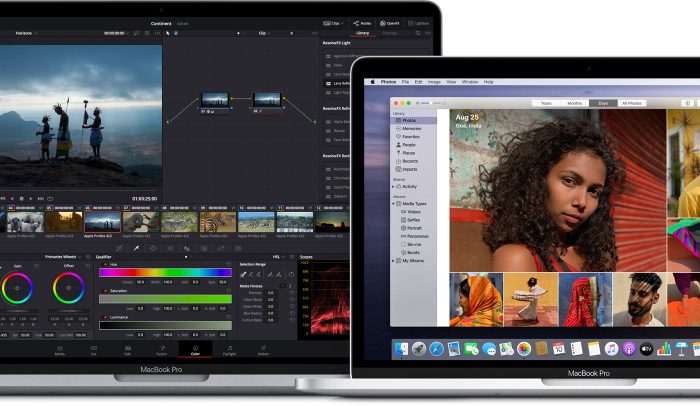Switch to the Fairlight page
700x406 pixels.
point(229,350)
